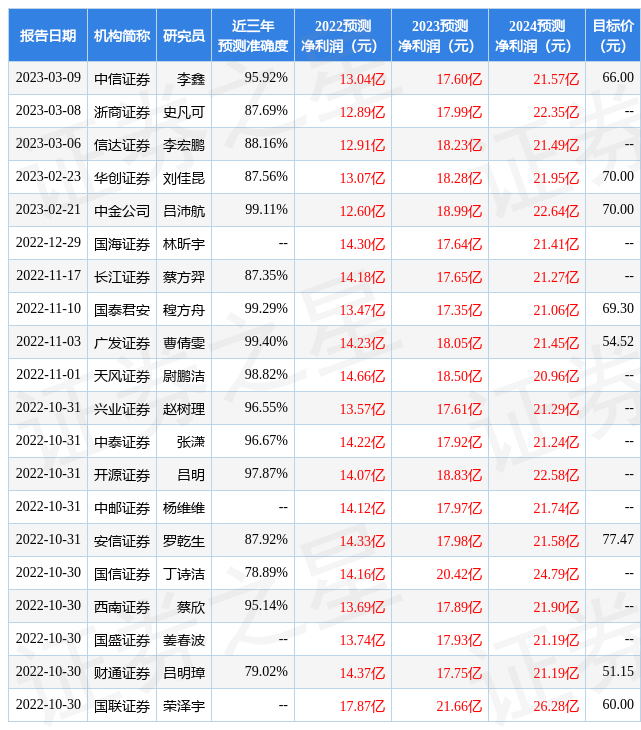Select the 国联证券 institution cell
Image resolution: width=641 pixels, height=730 pixels.
[x=122, y=706]
